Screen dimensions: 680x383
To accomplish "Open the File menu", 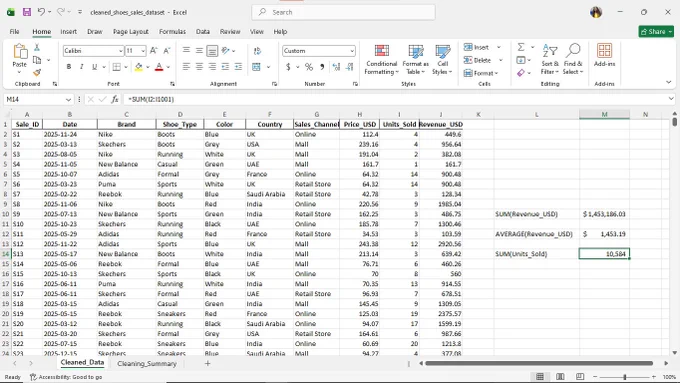I will [x=14, y=32].
